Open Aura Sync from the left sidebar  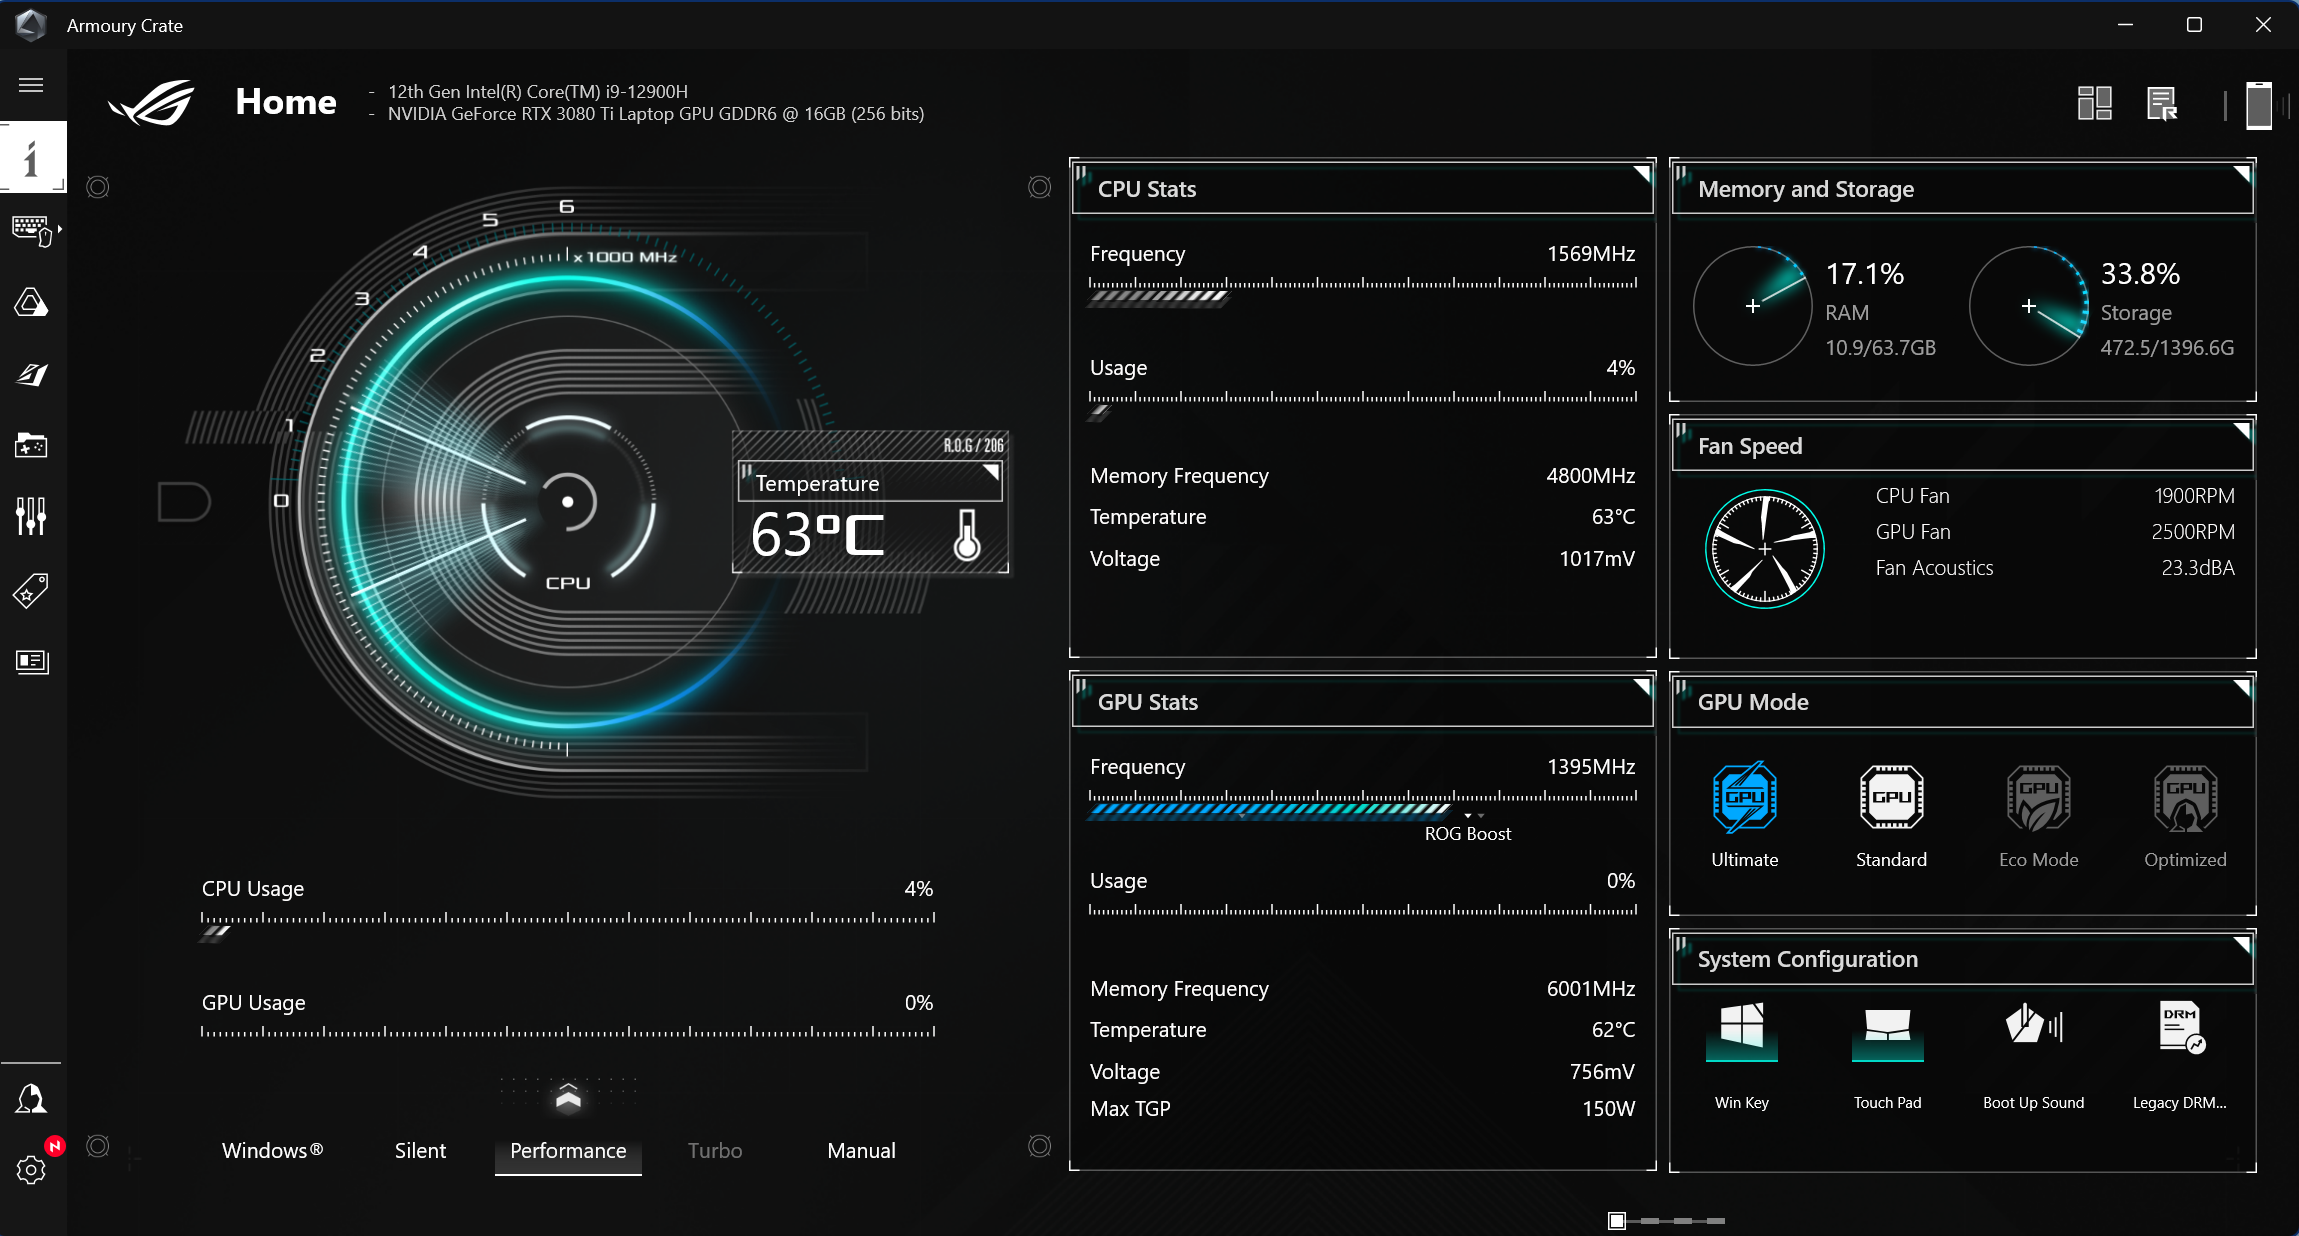[x=32, y=302]
